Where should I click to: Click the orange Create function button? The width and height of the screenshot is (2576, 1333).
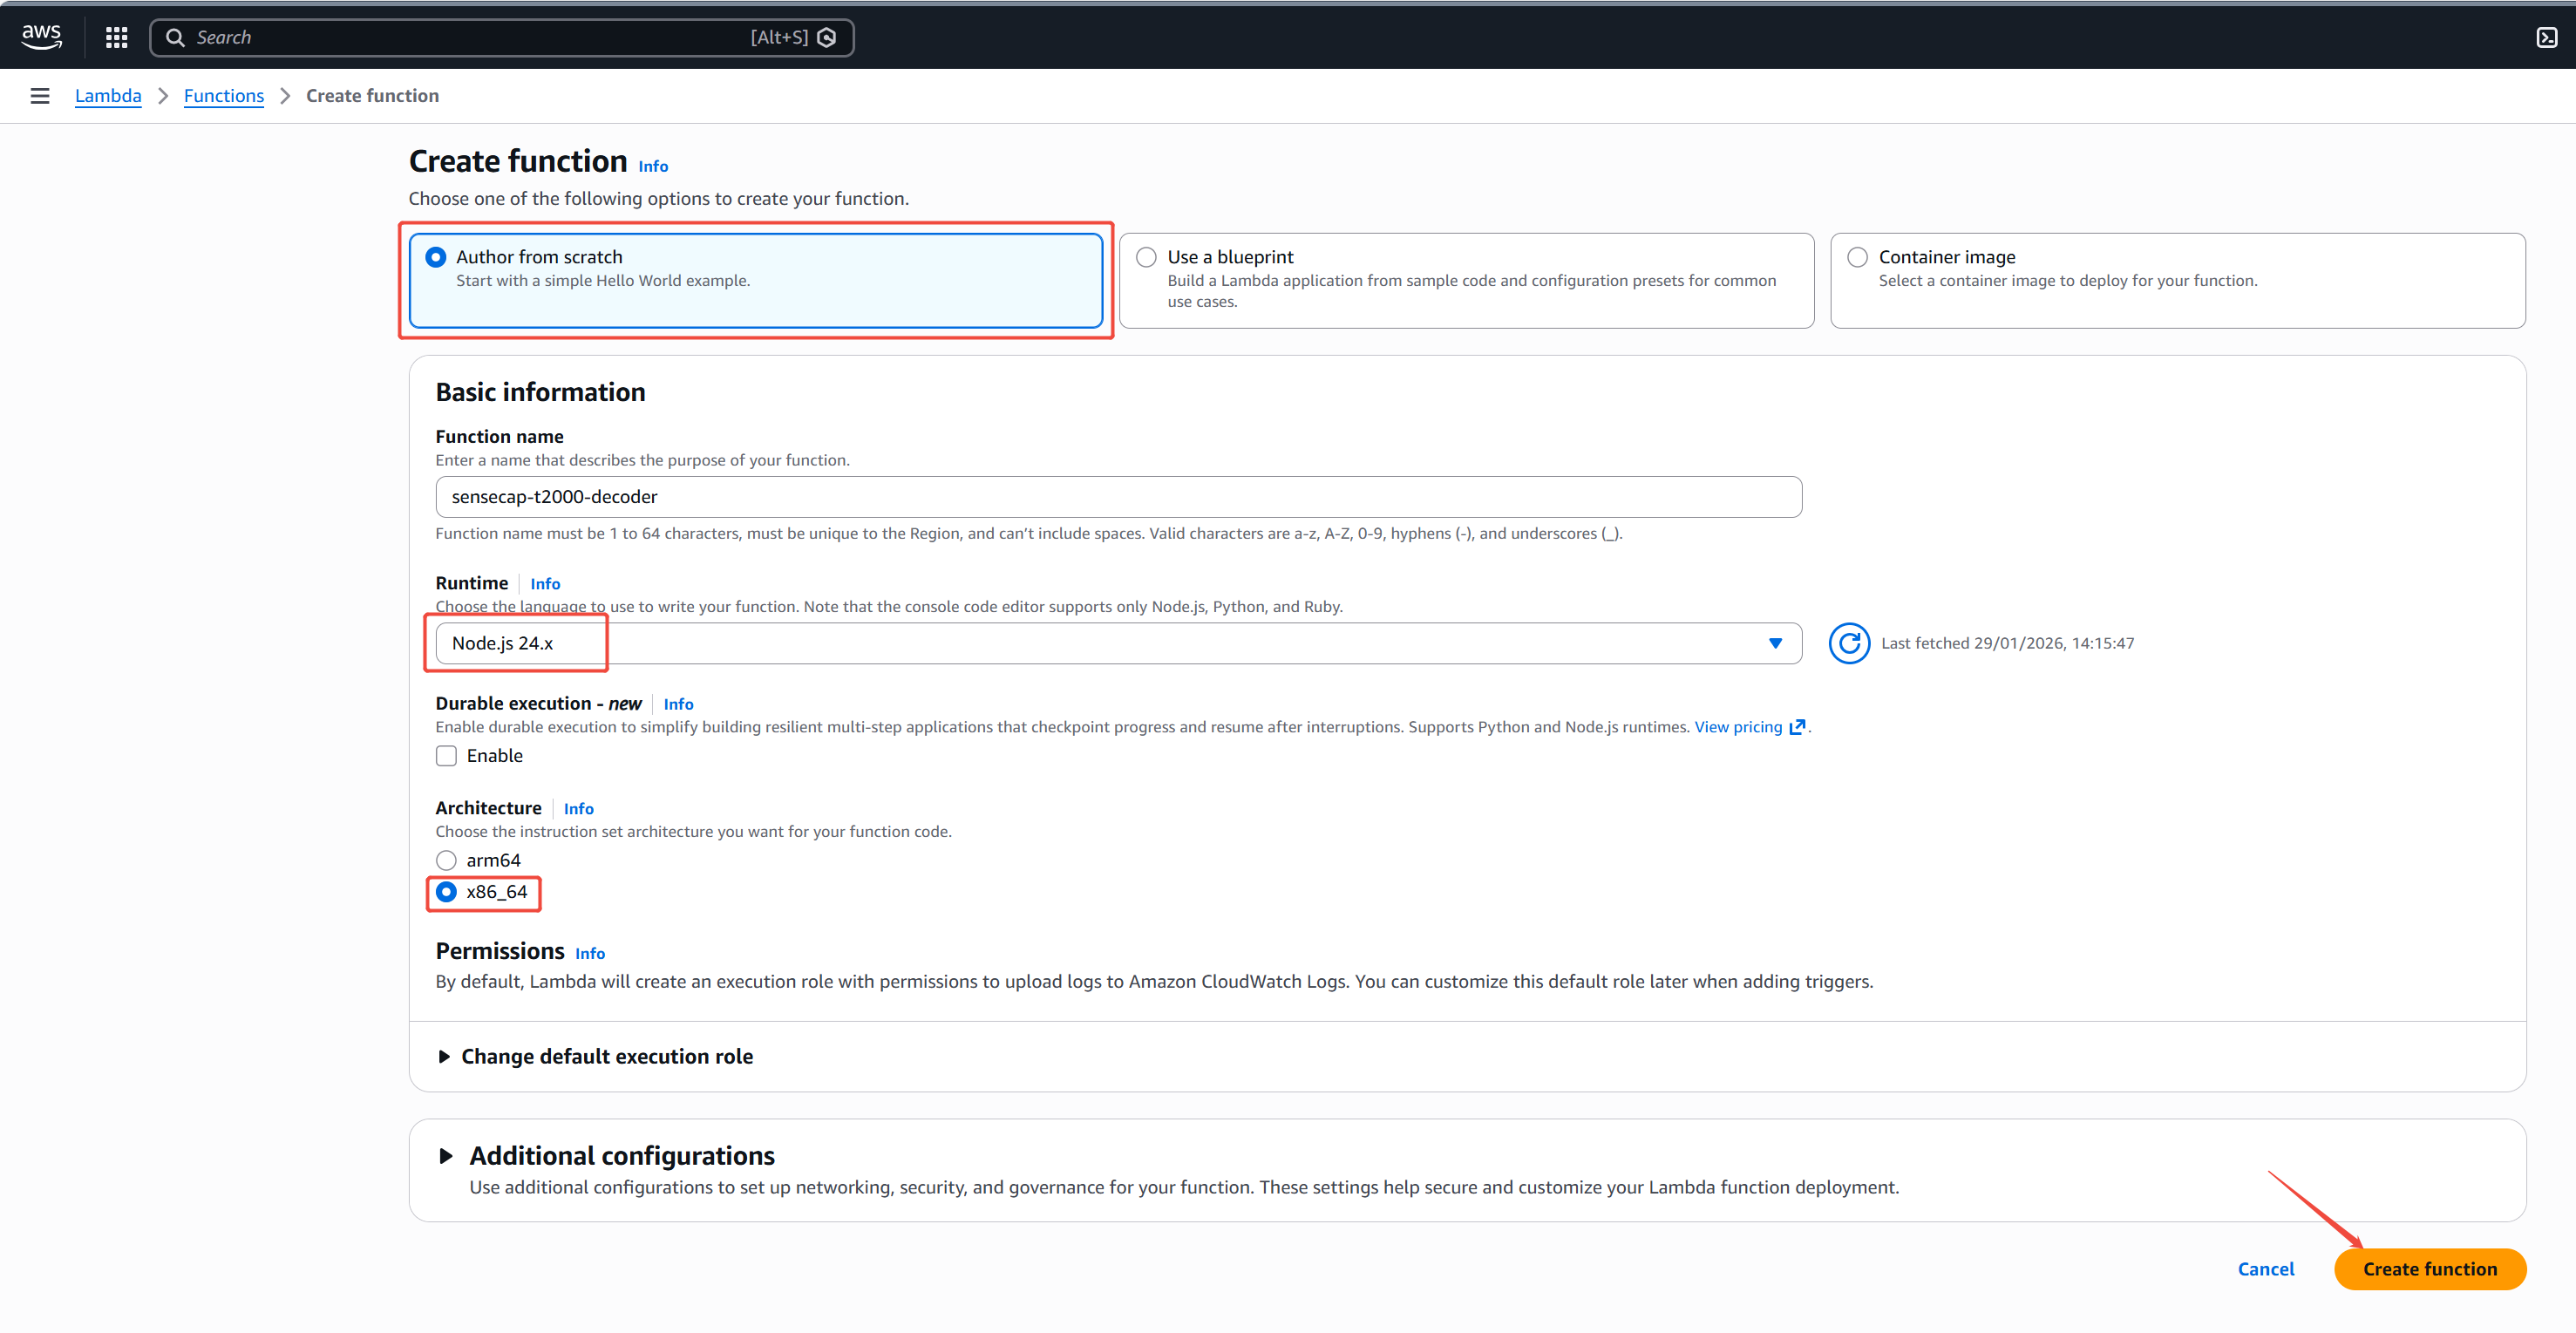click(x=2429, y=1269)
